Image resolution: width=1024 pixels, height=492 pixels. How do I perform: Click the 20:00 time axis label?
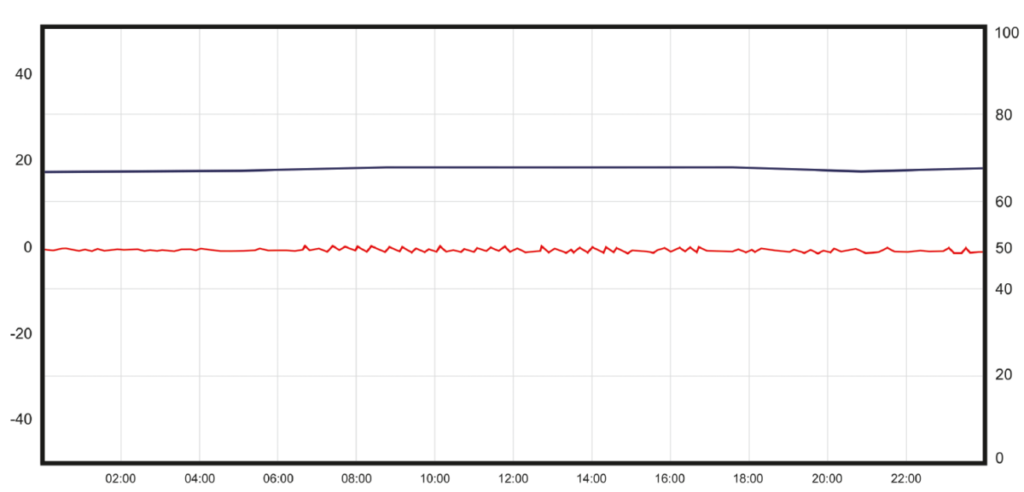(827, 478)
